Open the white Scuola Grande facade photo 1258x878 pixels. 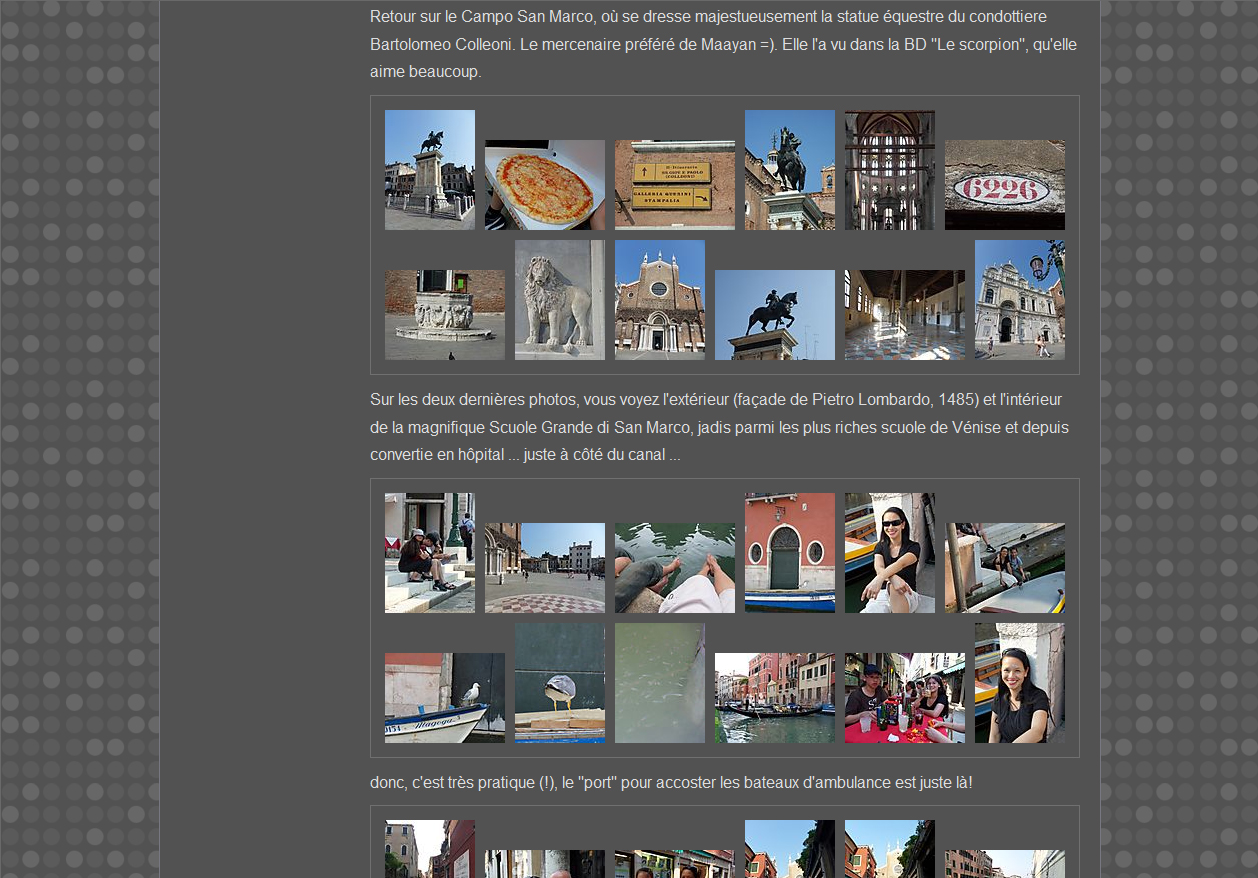[x=1019, y=300]
